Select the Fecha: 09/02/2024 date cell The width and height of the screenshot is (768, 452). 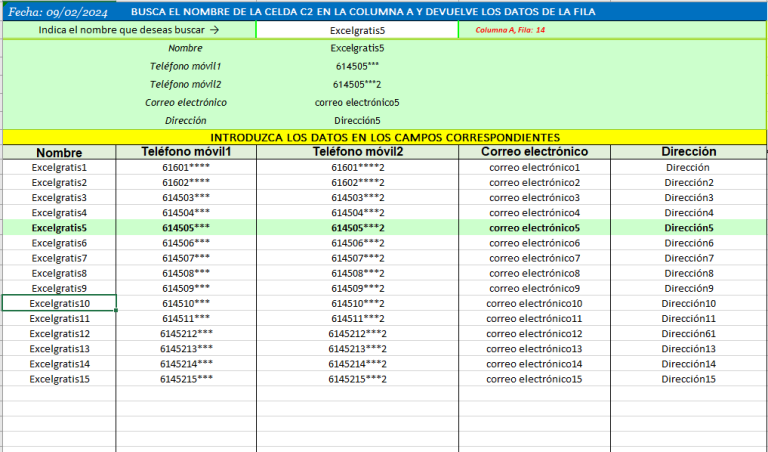tap(58, 12)
